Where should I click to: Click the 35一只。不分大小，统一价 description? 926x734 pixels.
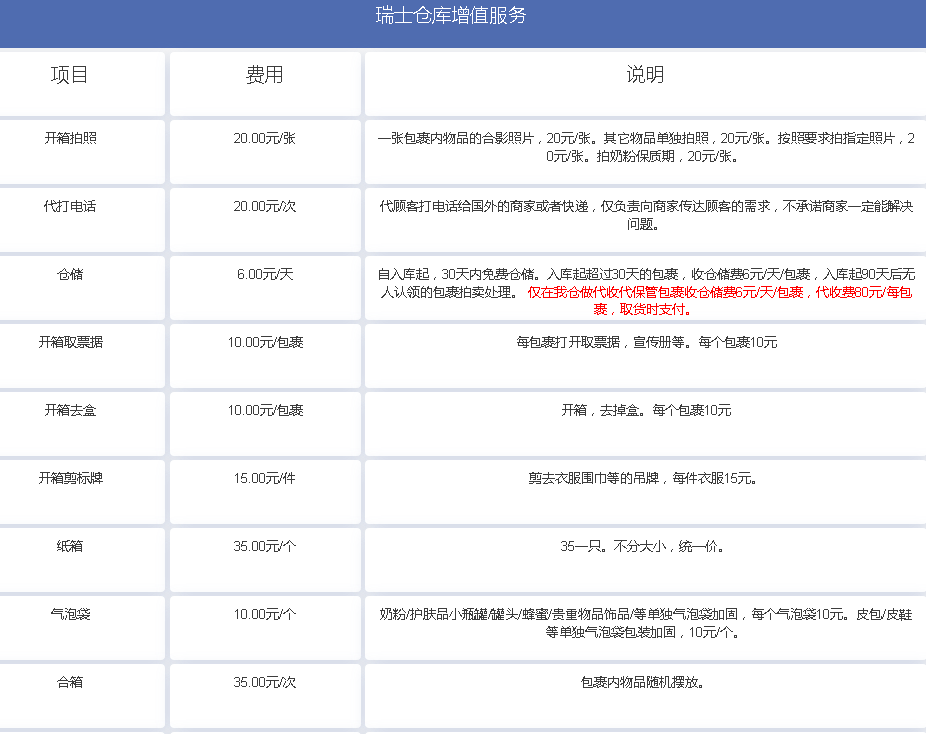pos(642,546)
